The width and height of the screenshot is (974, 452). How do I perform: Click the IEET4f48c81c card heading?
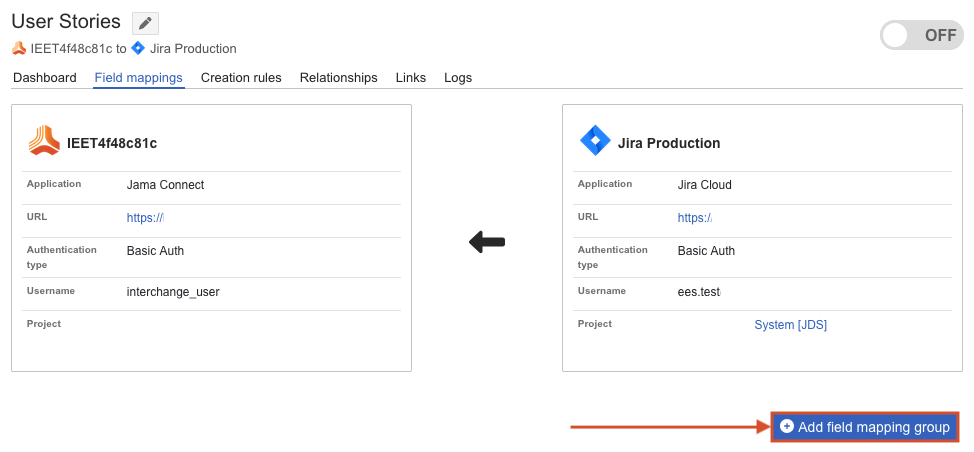pos(112,143)
